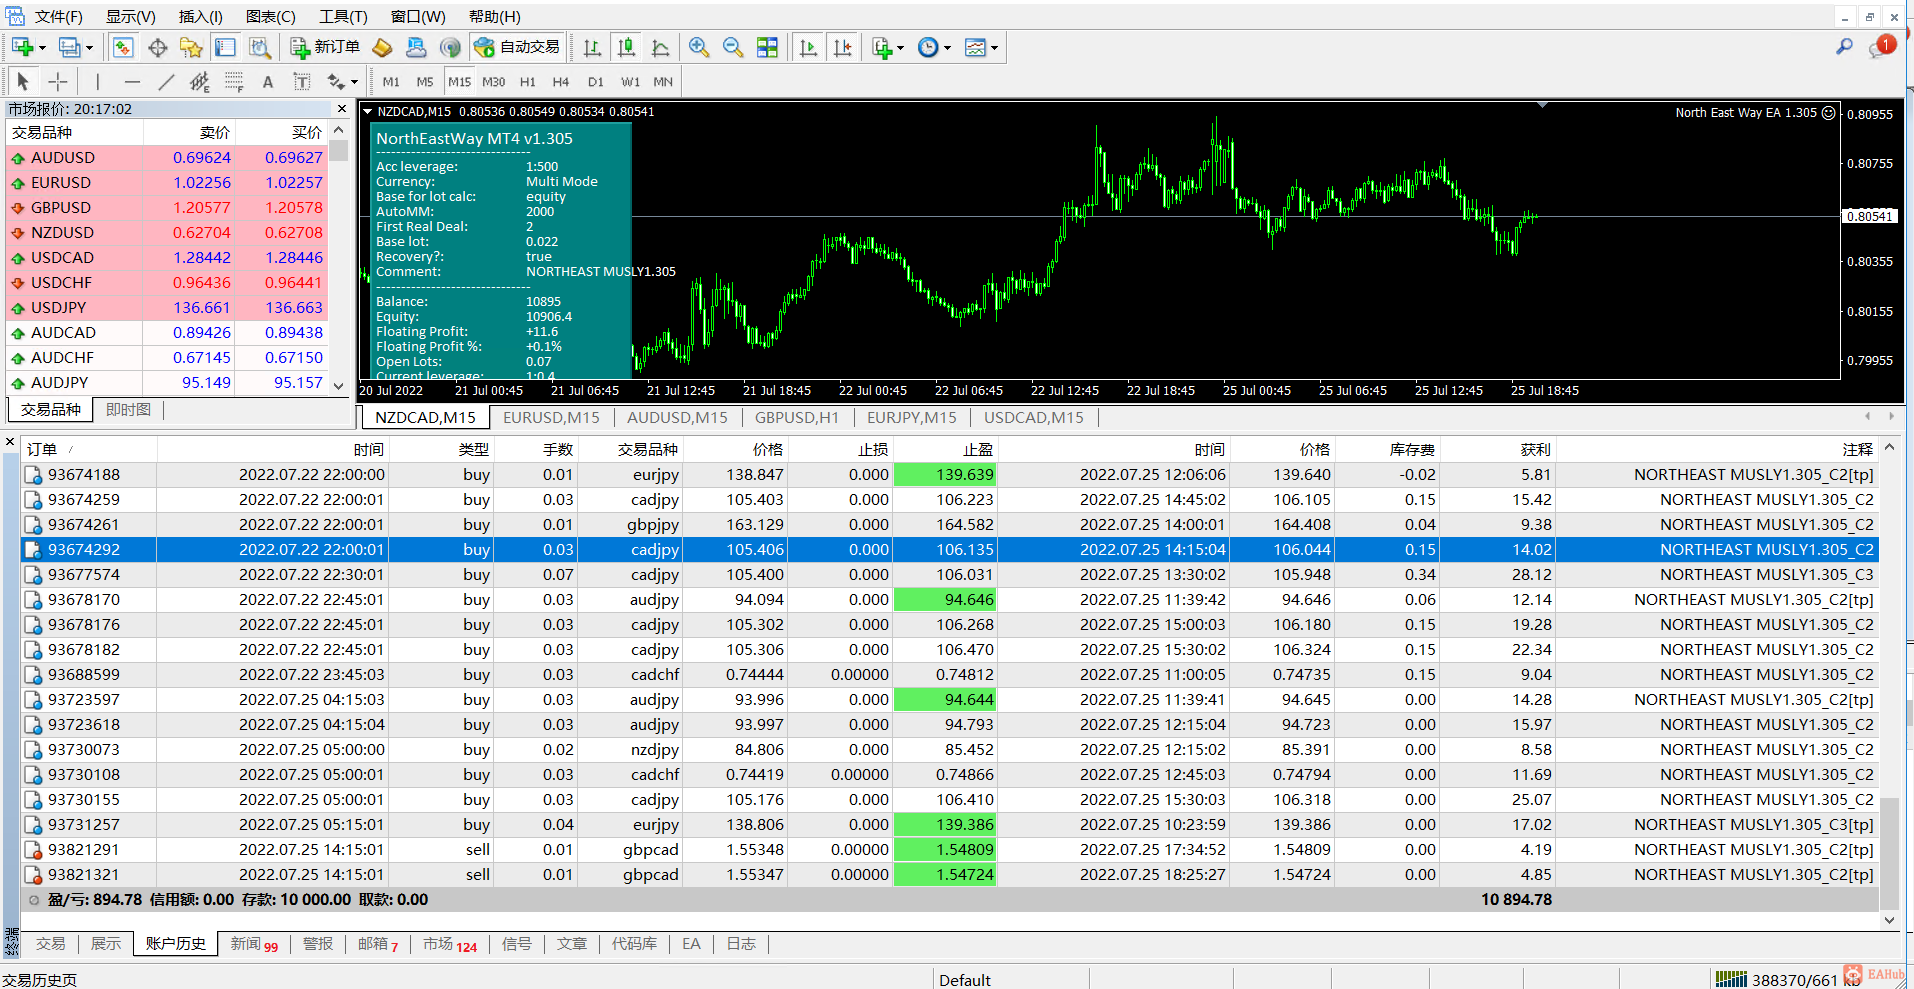Select the trendline drawing tool
The width and height of the screenshot is (1914, 989).
pos(166,82)
